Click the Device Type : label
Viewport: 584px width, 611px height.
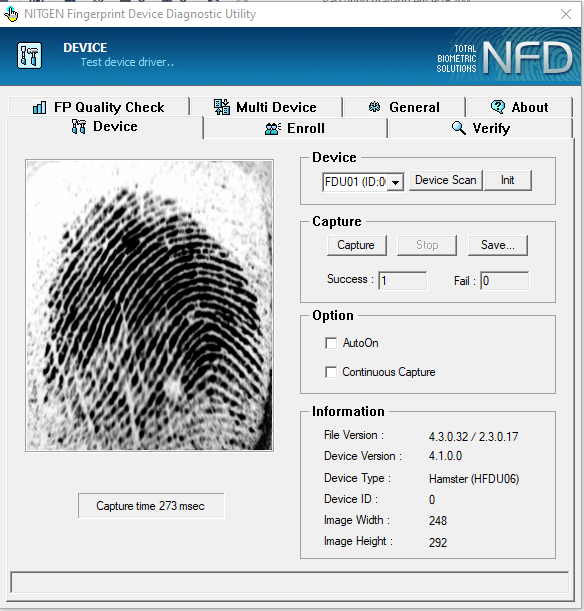click(x=357, y=478)
